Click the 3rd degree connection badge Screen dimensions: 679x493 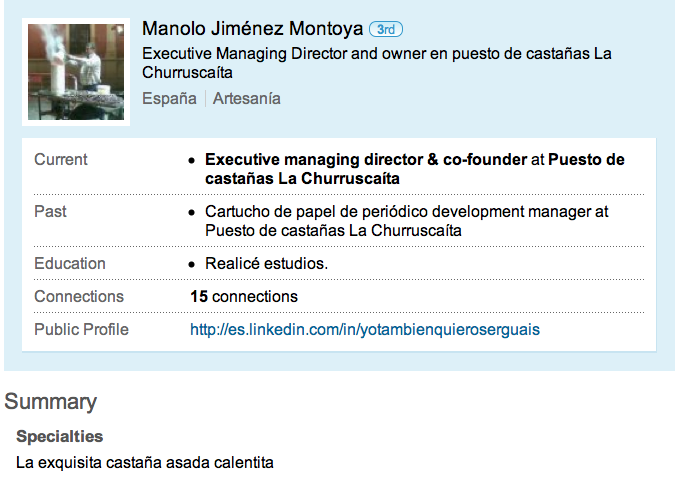point(386,28)
